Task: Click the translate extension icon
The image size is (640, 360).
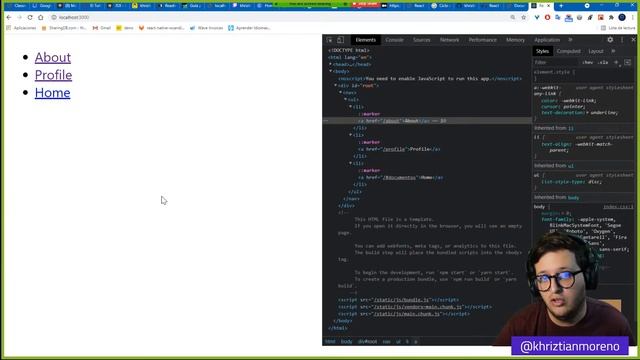Action: pos(558,18)
